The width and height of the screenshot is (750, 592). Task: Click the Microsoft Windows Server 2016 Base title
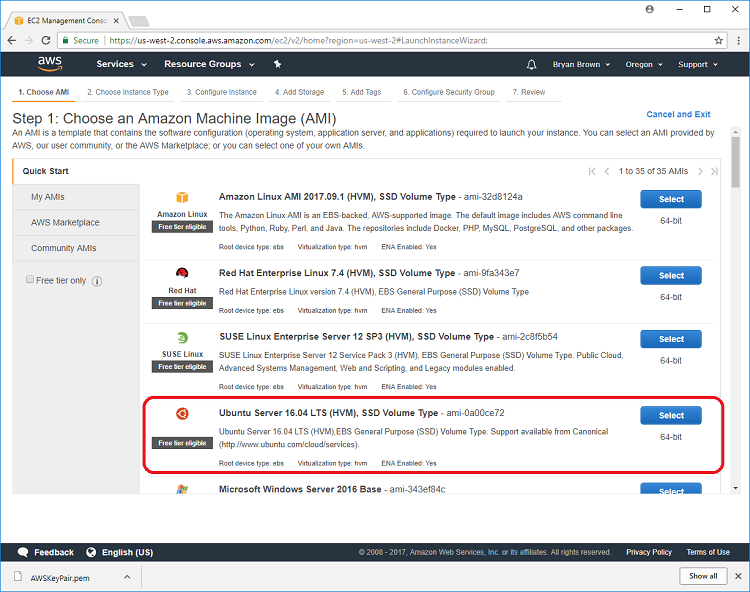click(x=300, y=489)
